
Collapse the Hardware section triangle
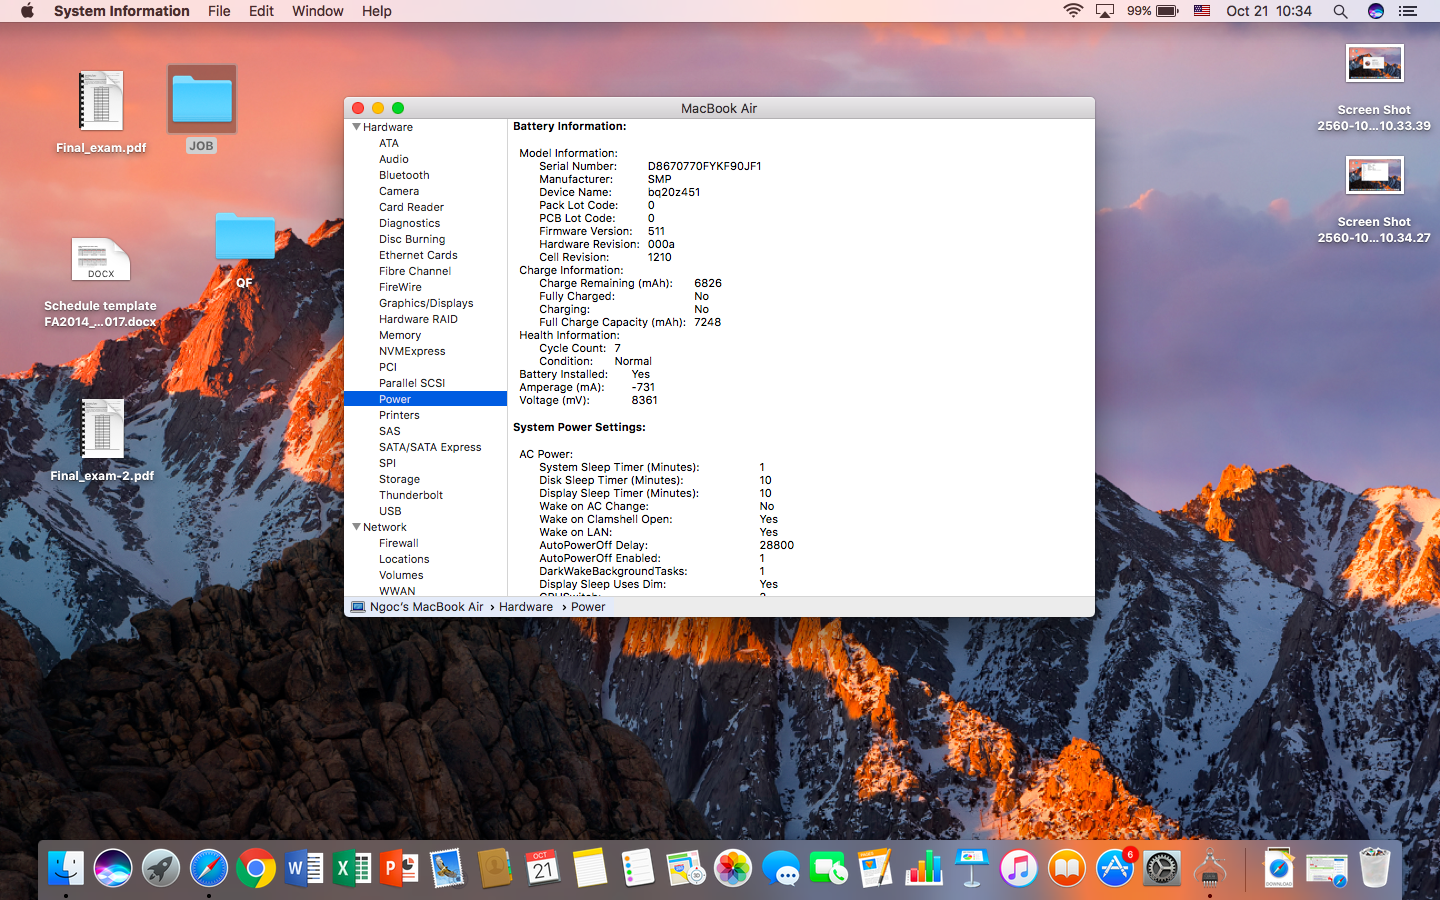click(356, 127)
